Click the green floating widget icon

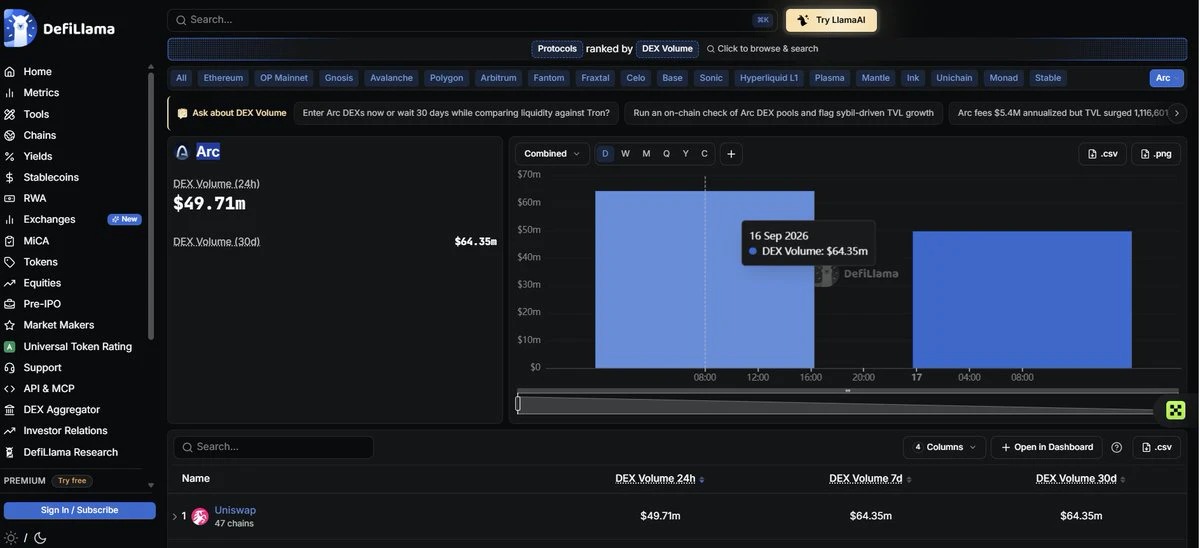pos(1176,410)
